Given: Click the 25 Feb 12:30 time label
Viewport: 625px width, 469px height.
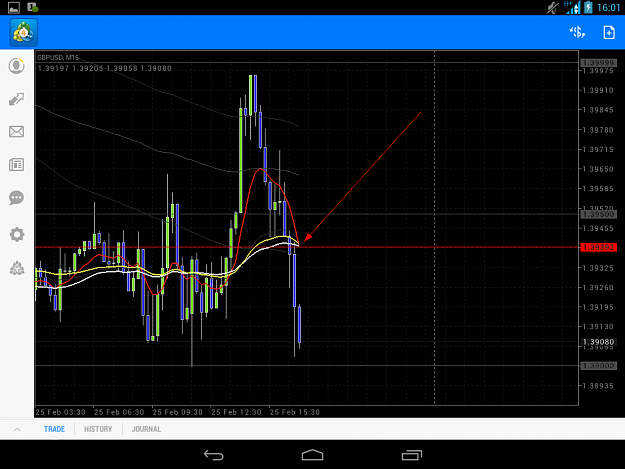Looking at the screenshot, I should click(x=236, y=412).
